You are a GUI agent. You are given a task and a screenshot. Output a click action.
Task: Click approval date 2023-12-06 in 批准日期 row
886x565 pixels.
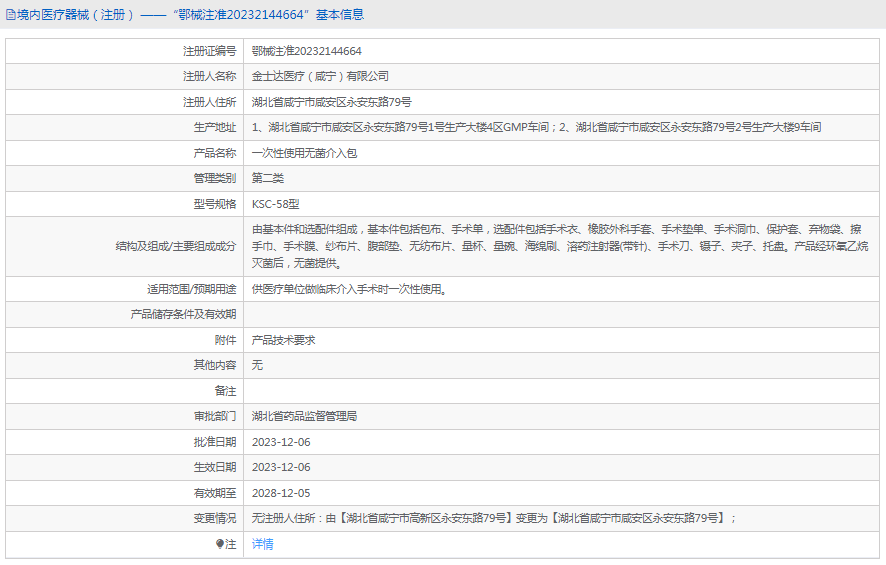281,442
